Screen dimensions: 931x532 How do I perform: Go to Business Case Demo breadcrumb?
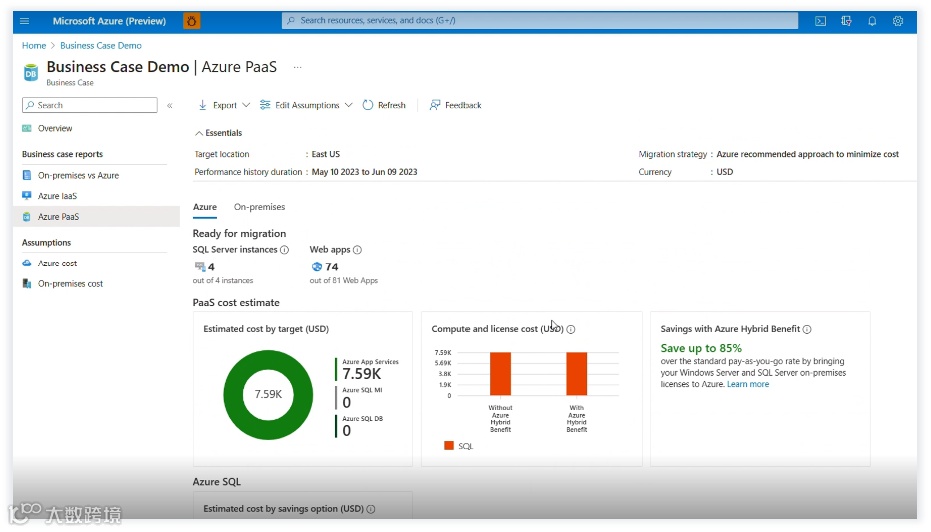[x=101, y=46]
